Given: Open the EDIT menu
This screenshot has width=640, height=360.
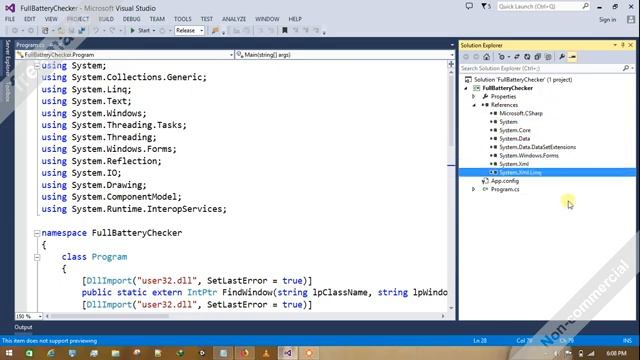Looking at the screenshot, I should pos(29,19).
